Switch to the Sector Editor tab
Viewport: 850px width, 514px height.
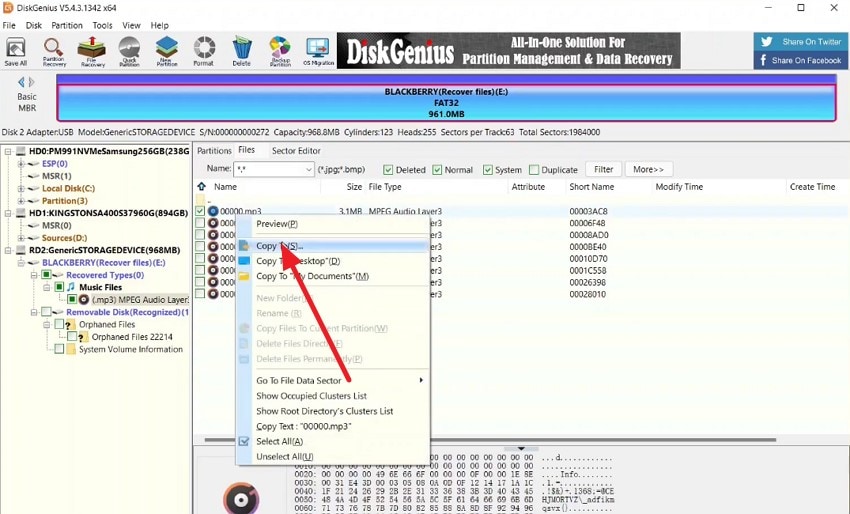click(296, 151)
